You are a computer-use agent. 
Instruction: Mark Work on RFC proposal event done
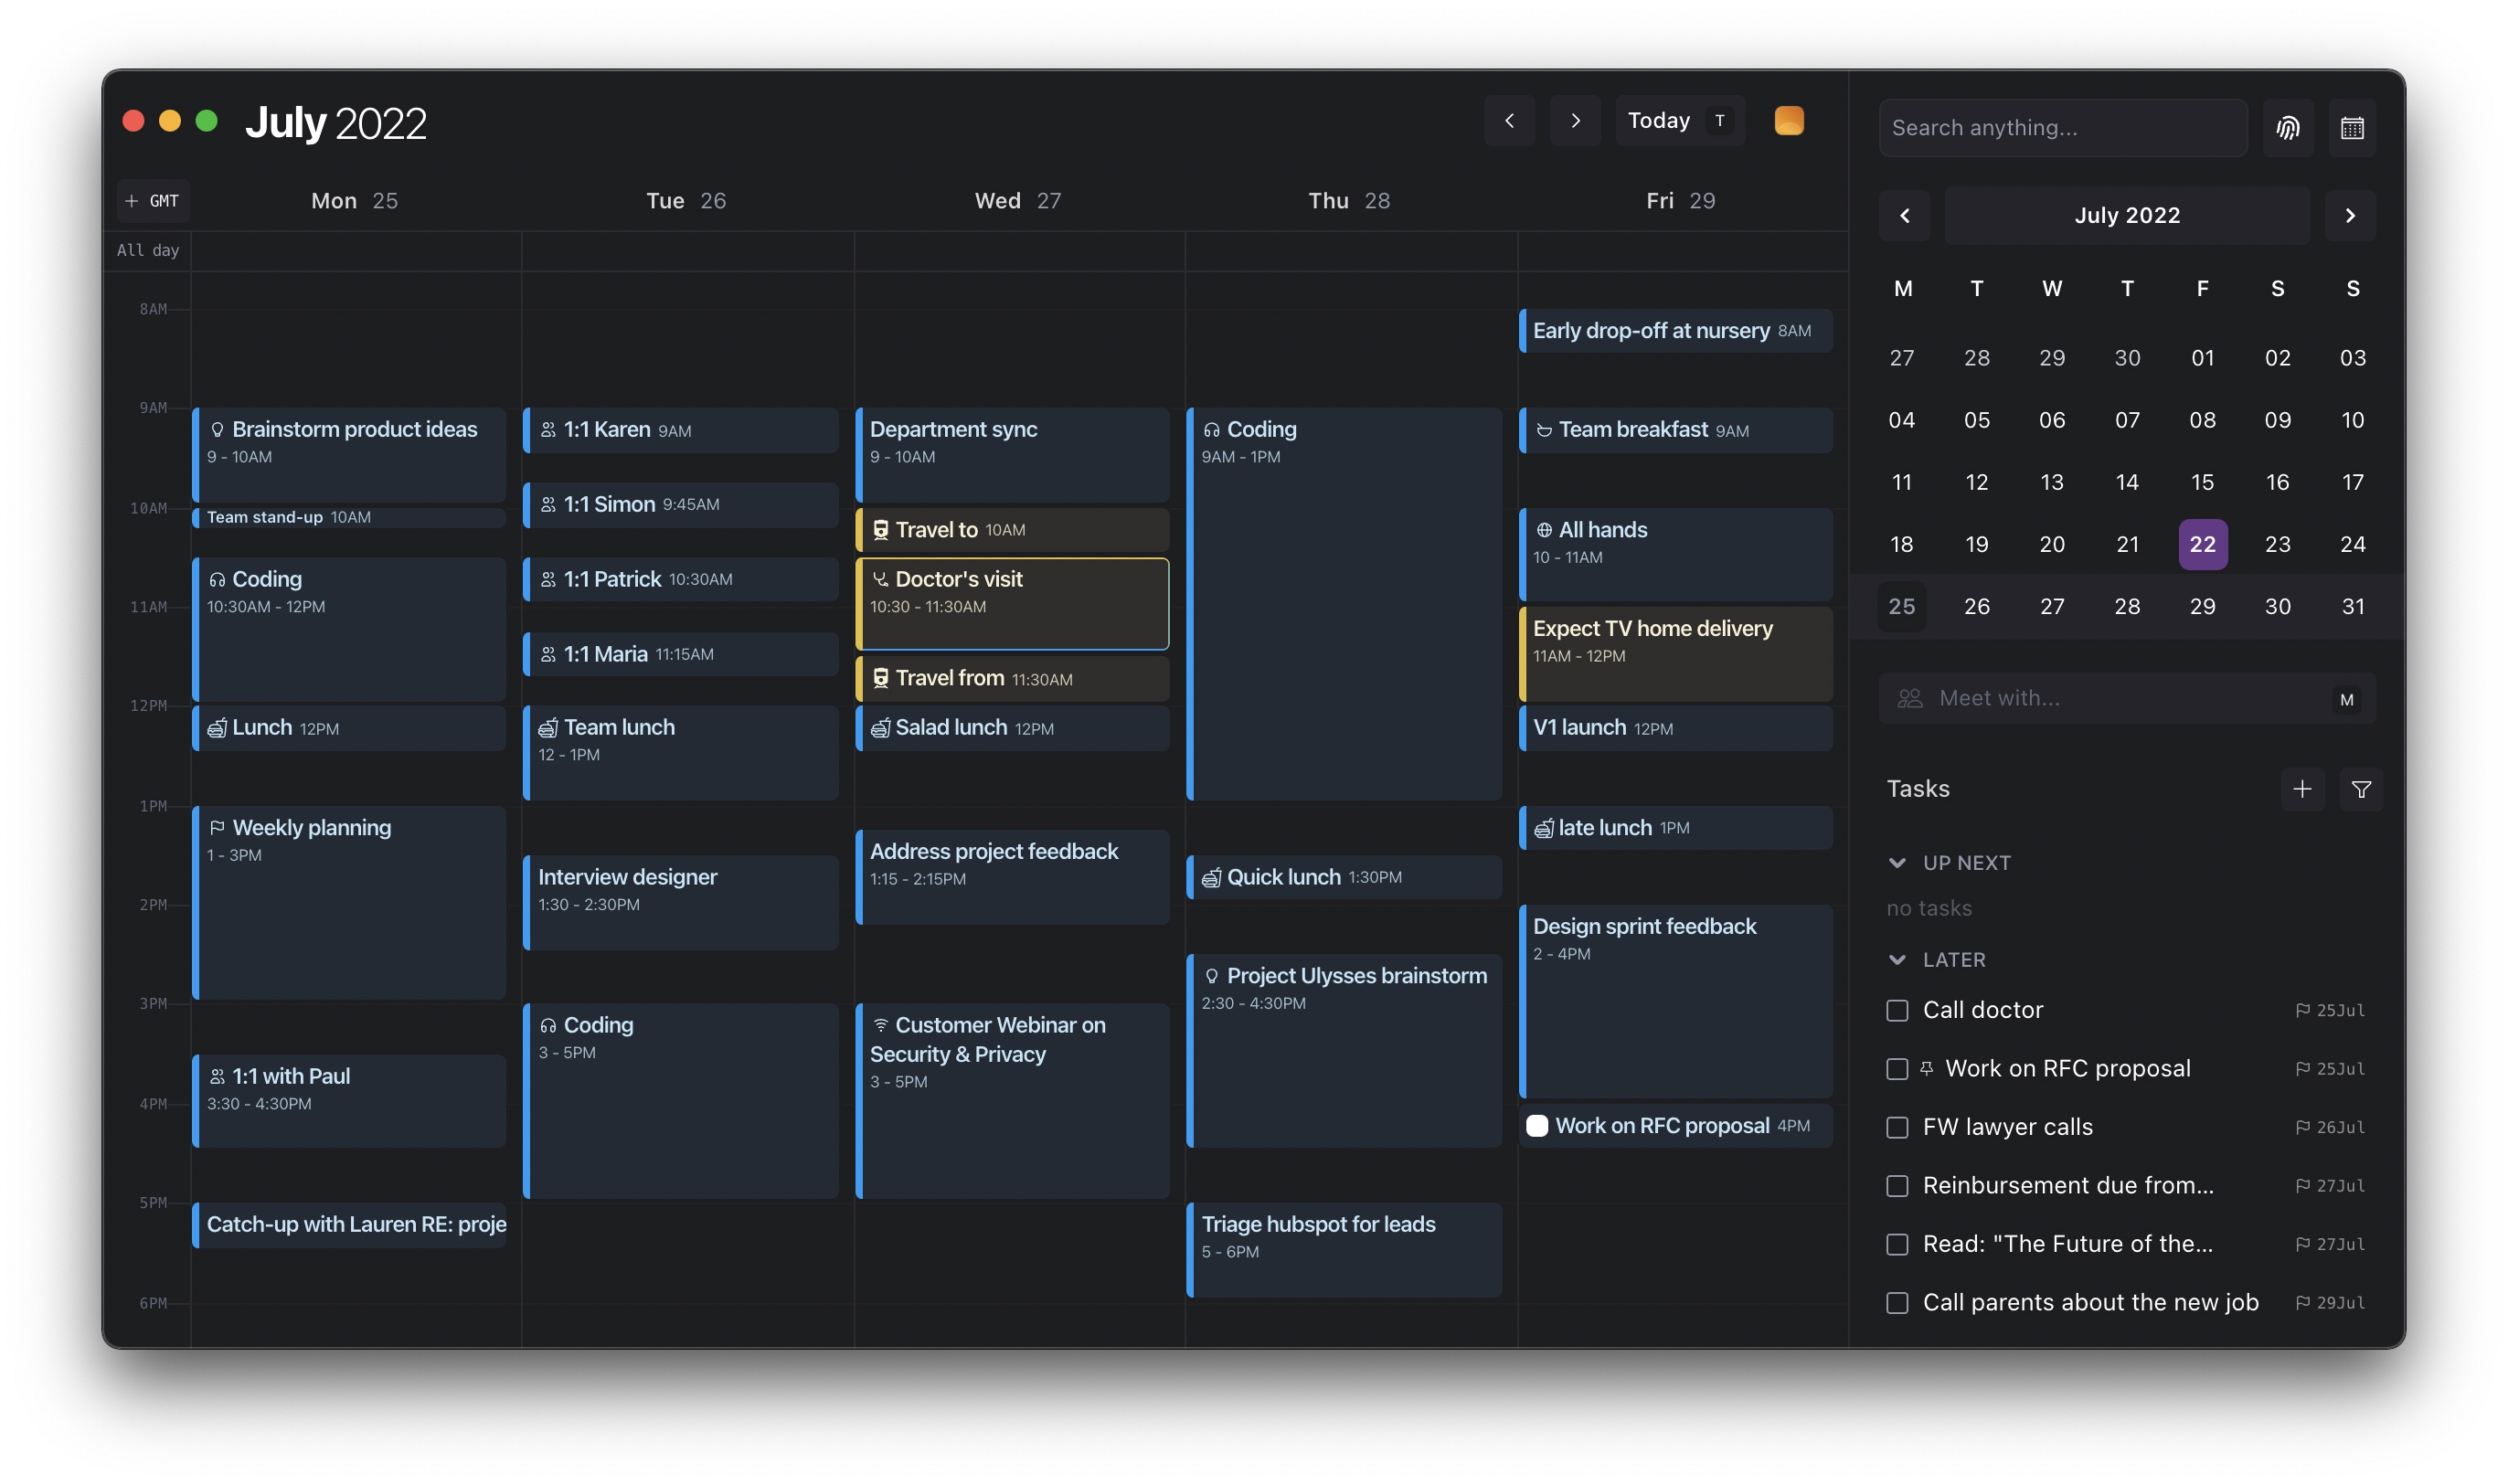pos(1537,1125)
